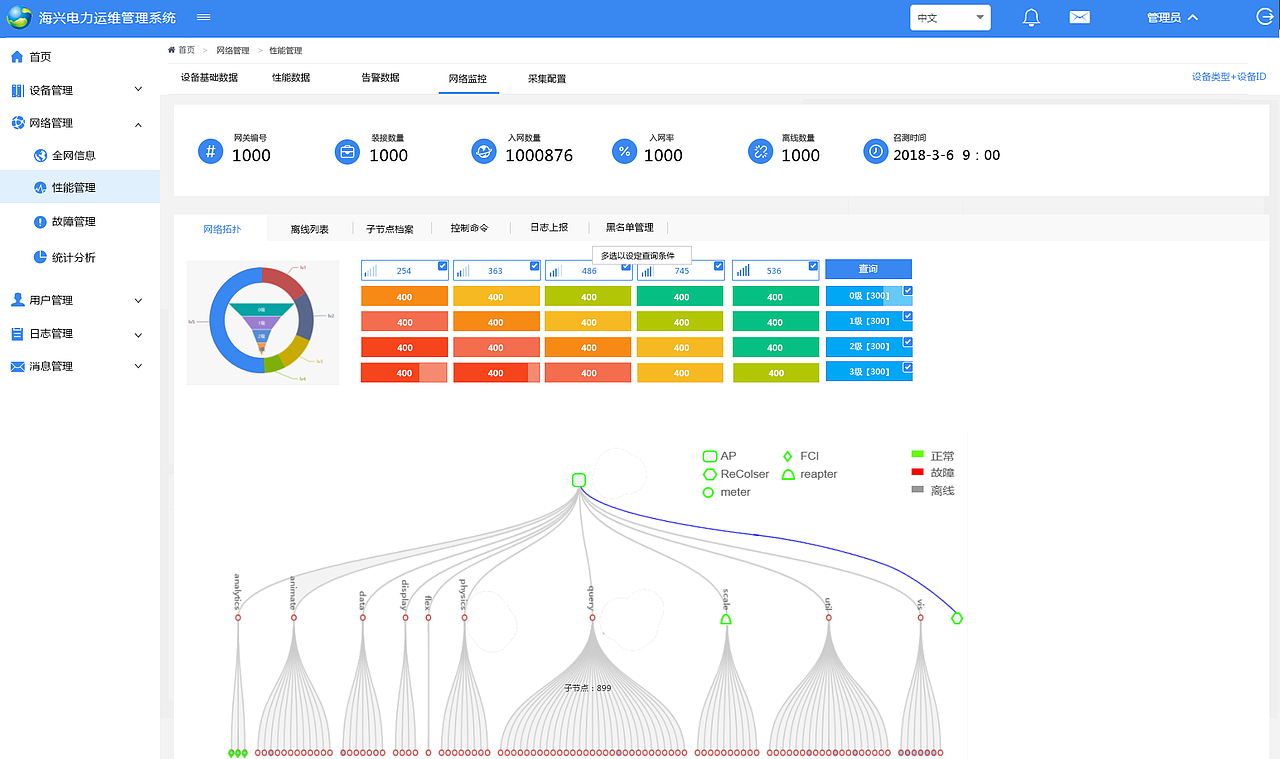Click the clock icon beside 召测时间

pos(875,151)
